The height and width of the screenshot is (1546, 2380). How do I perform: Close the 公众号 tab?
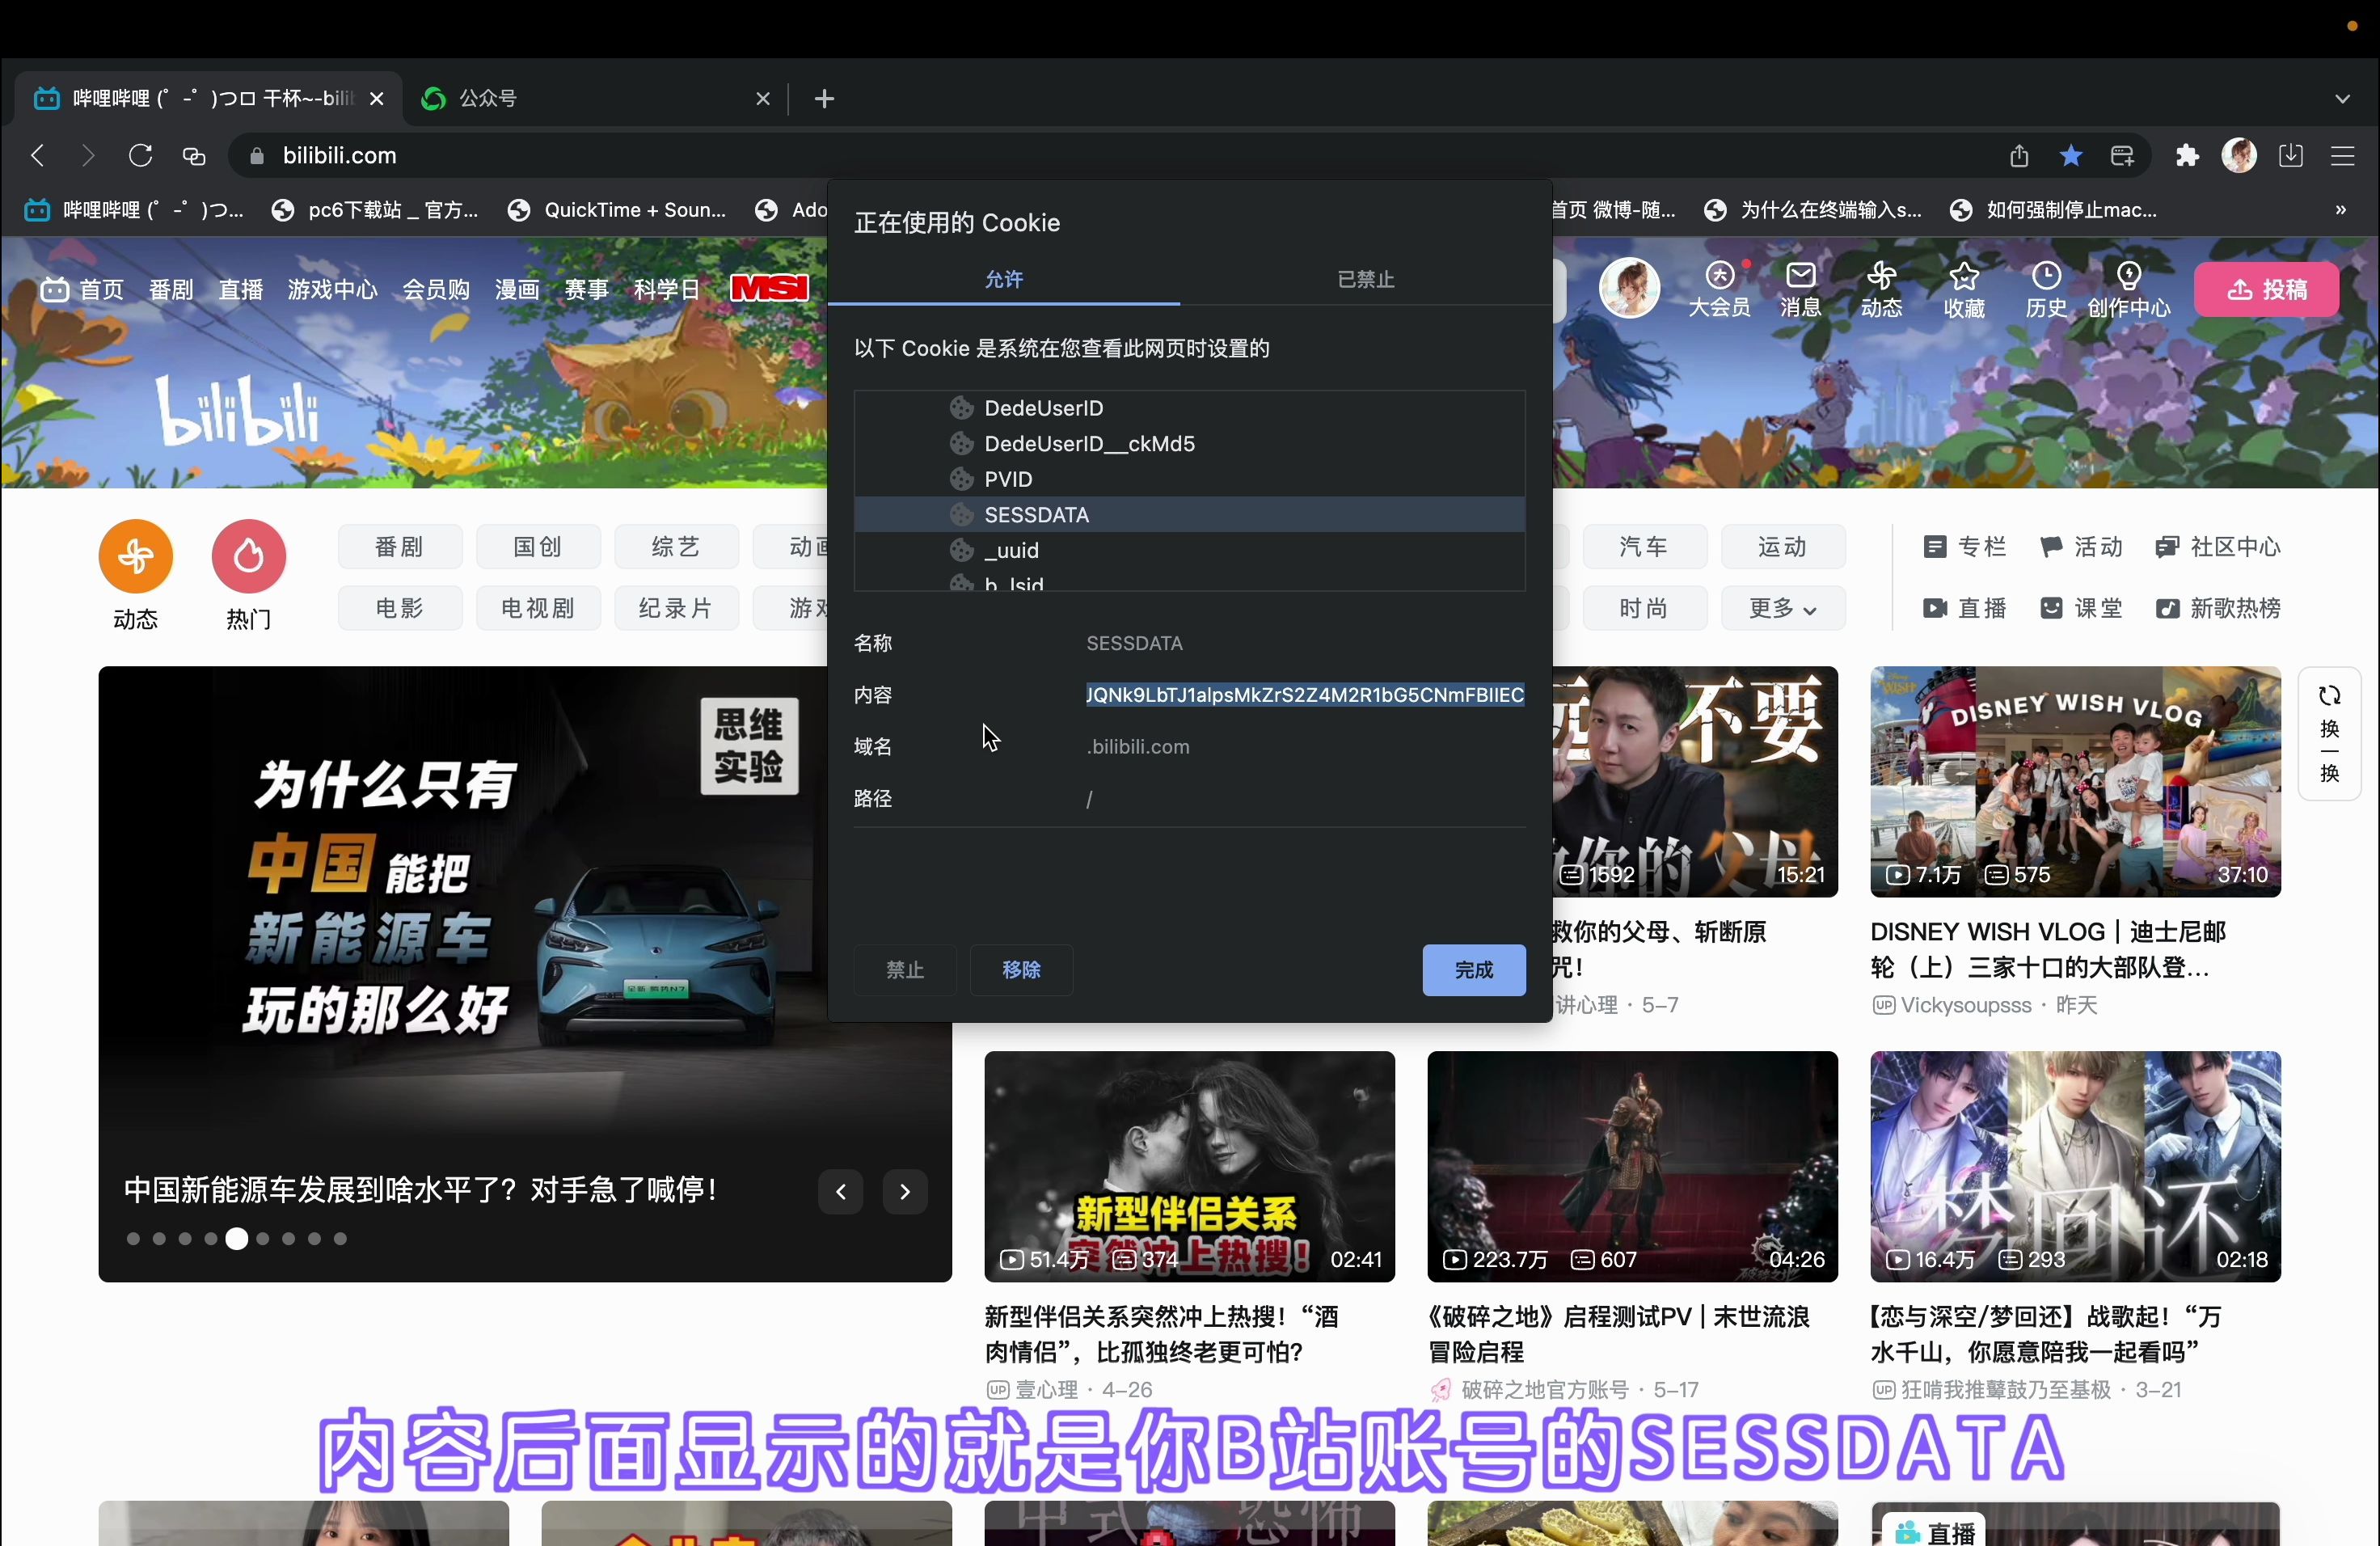762,99
